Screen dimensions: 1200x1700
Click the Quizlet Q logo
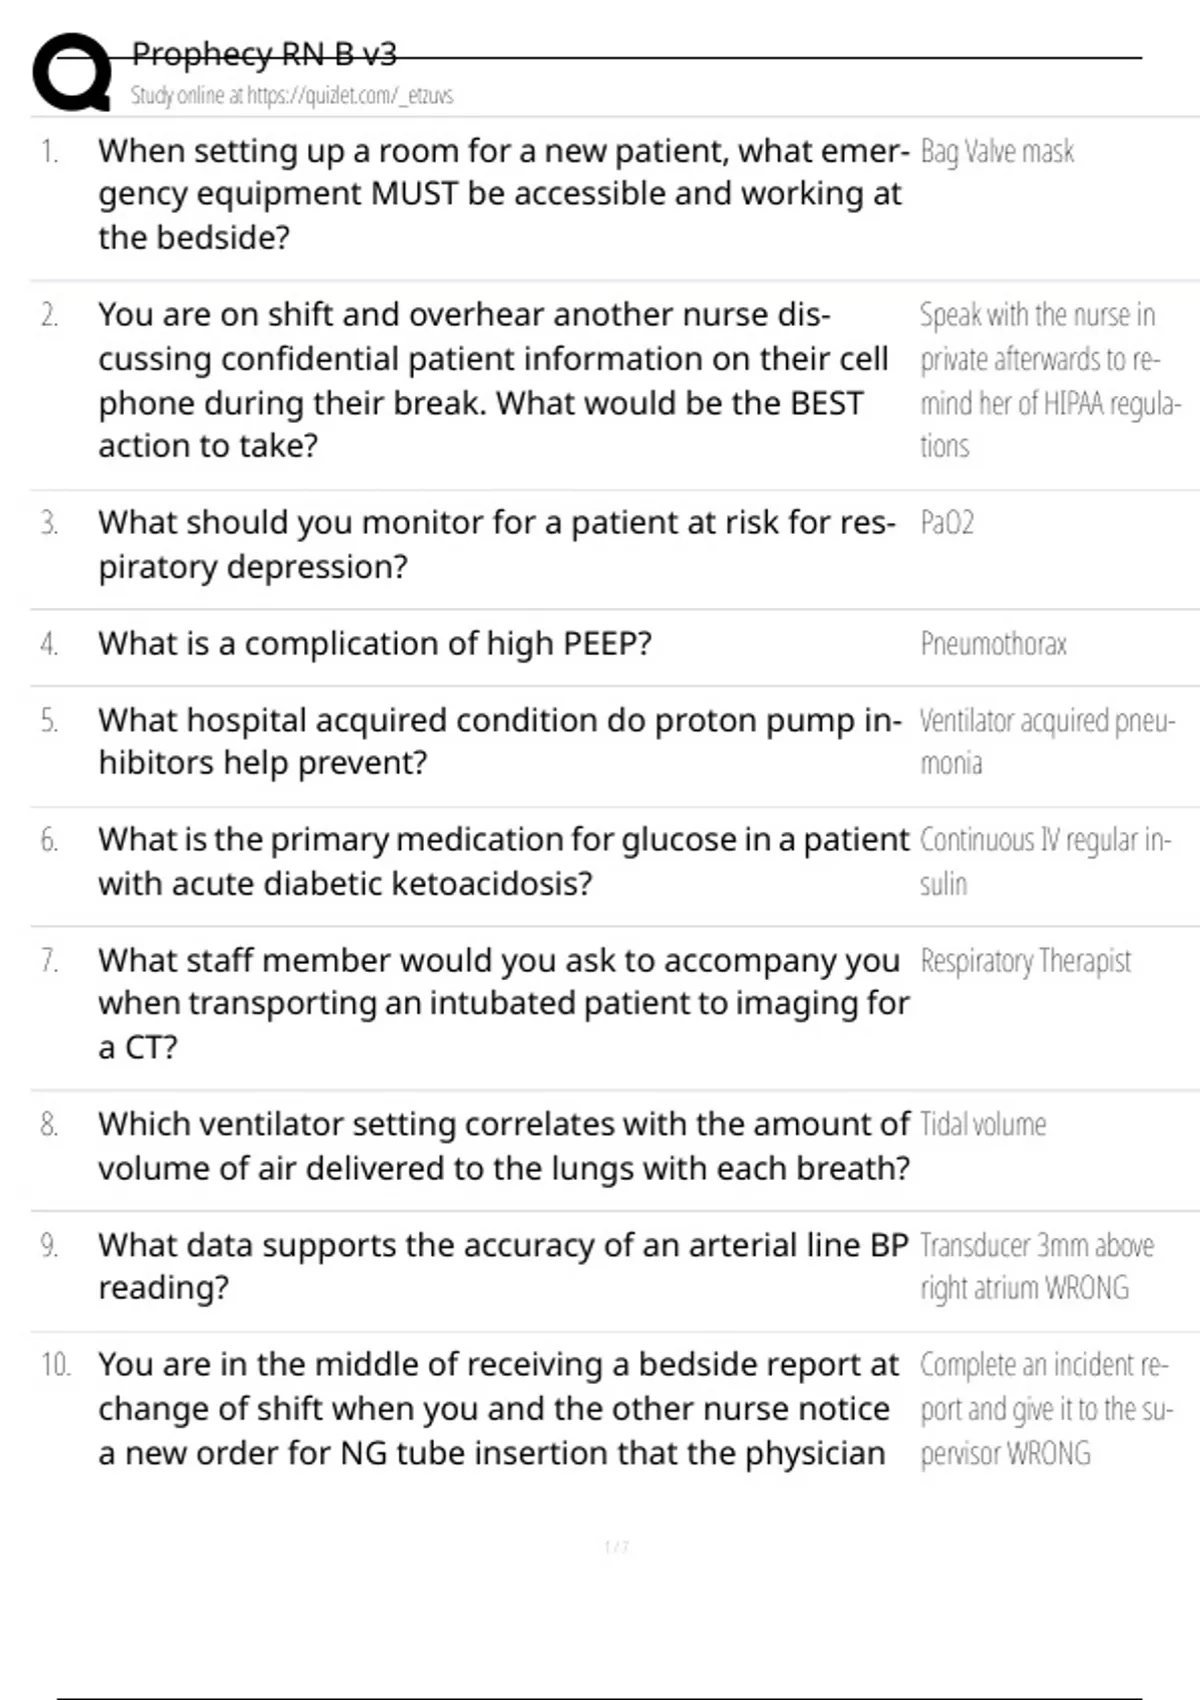tap(72, 72)
